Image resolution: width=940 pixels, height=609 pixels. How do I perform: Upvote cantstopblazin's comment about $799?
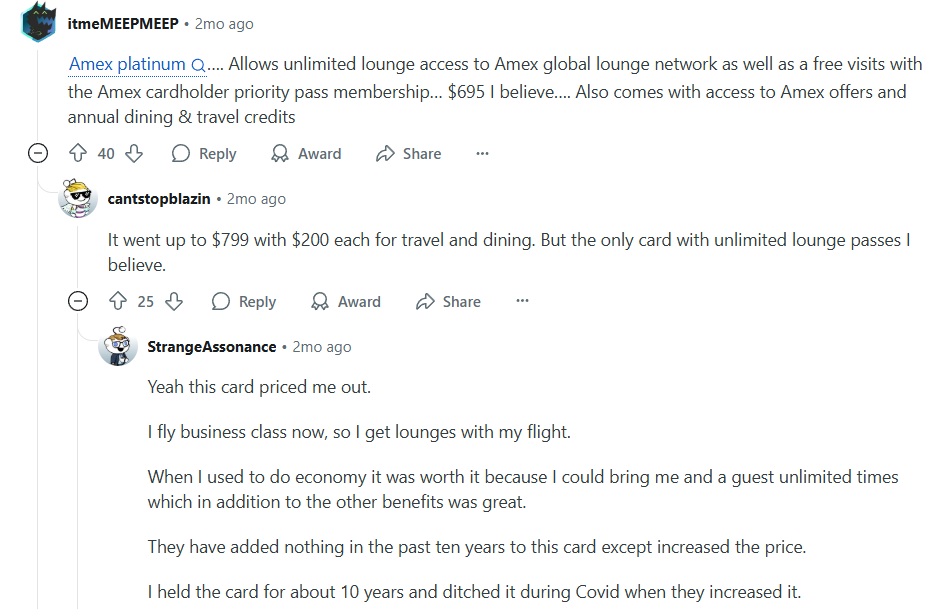118,301
